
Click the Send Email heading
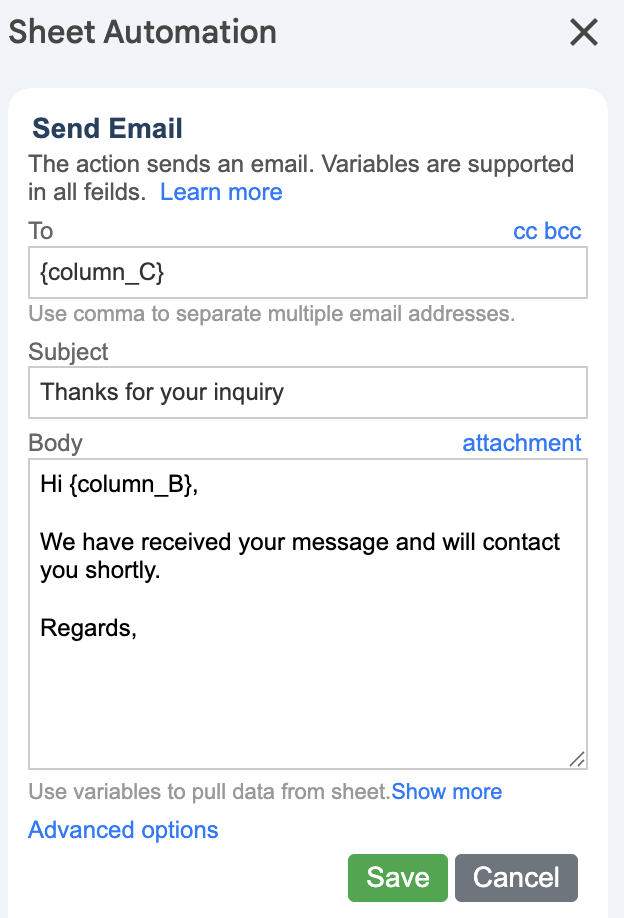[107, 128]
